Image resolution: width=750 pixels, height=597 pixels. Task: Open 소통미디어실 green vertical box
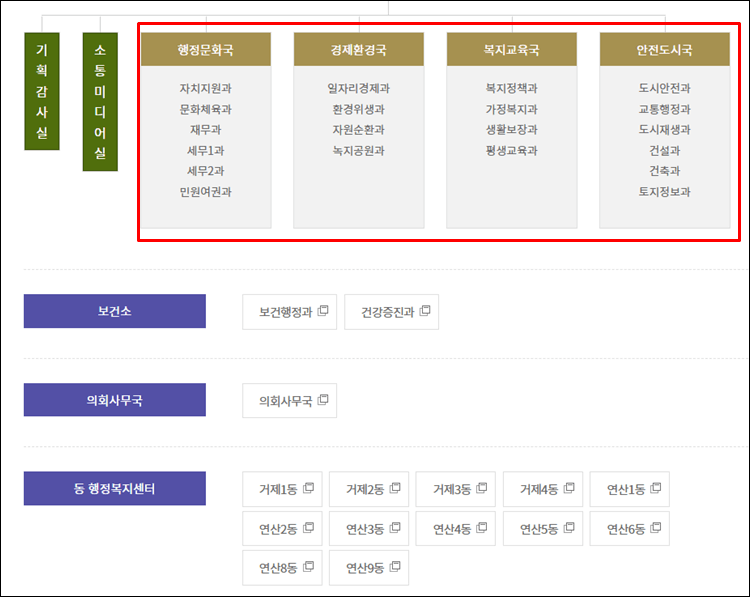pyautogui.click(x=100, y=101)
